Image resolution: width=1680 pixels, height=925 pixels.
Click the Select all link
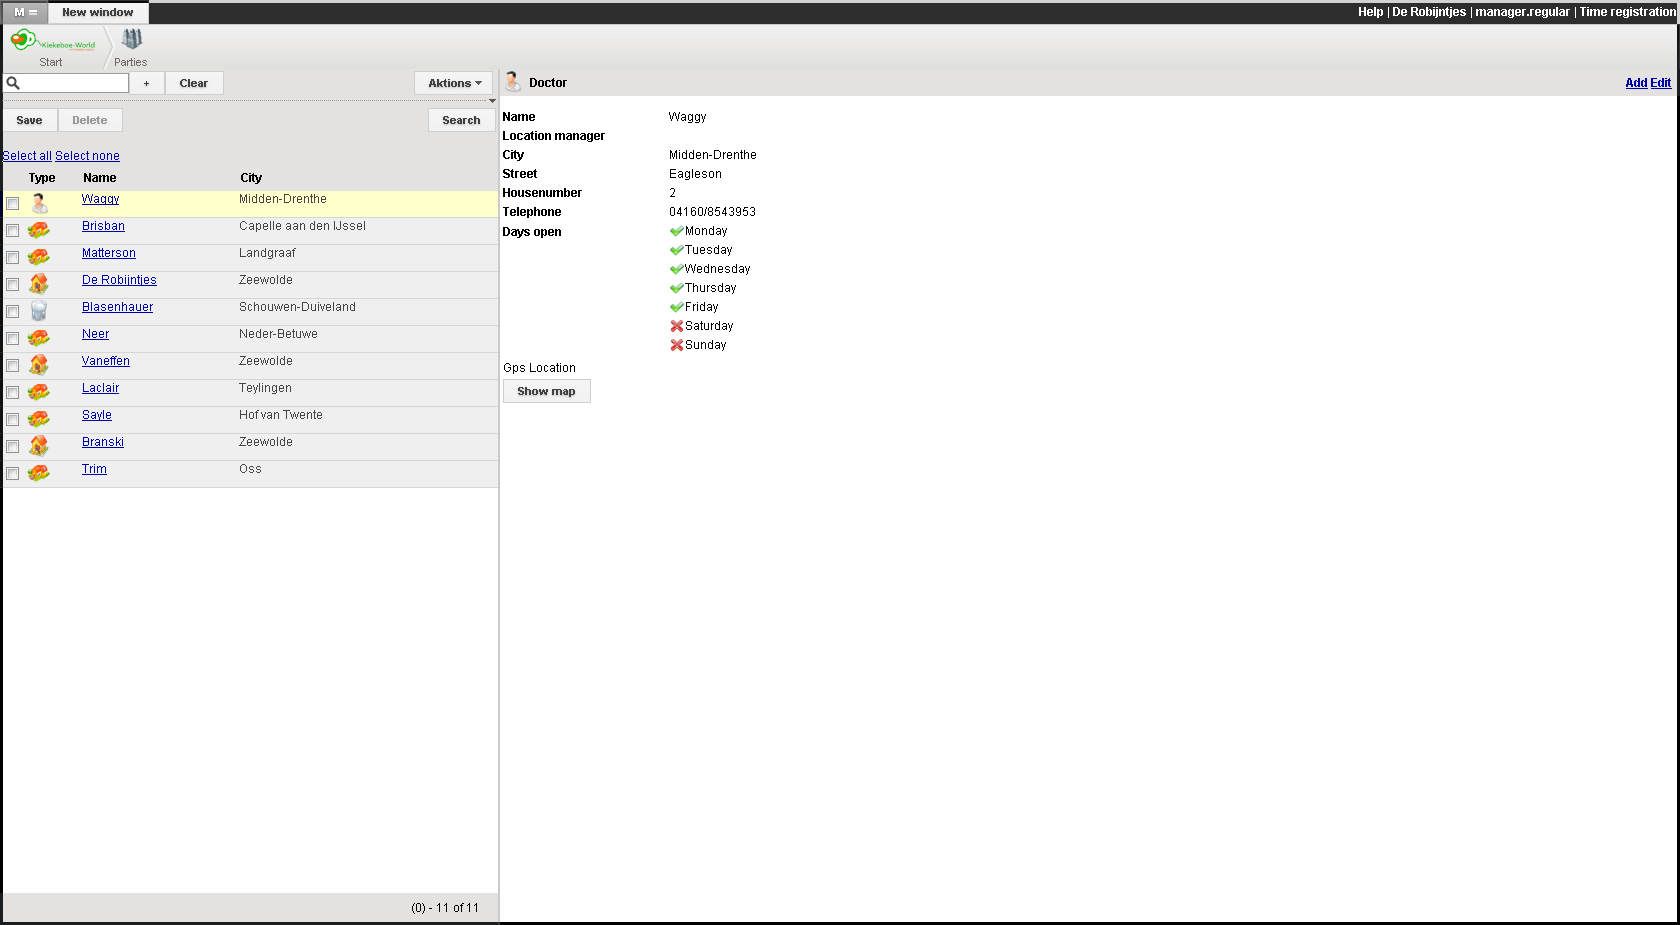pyautogui.click(x=27, y=156)
